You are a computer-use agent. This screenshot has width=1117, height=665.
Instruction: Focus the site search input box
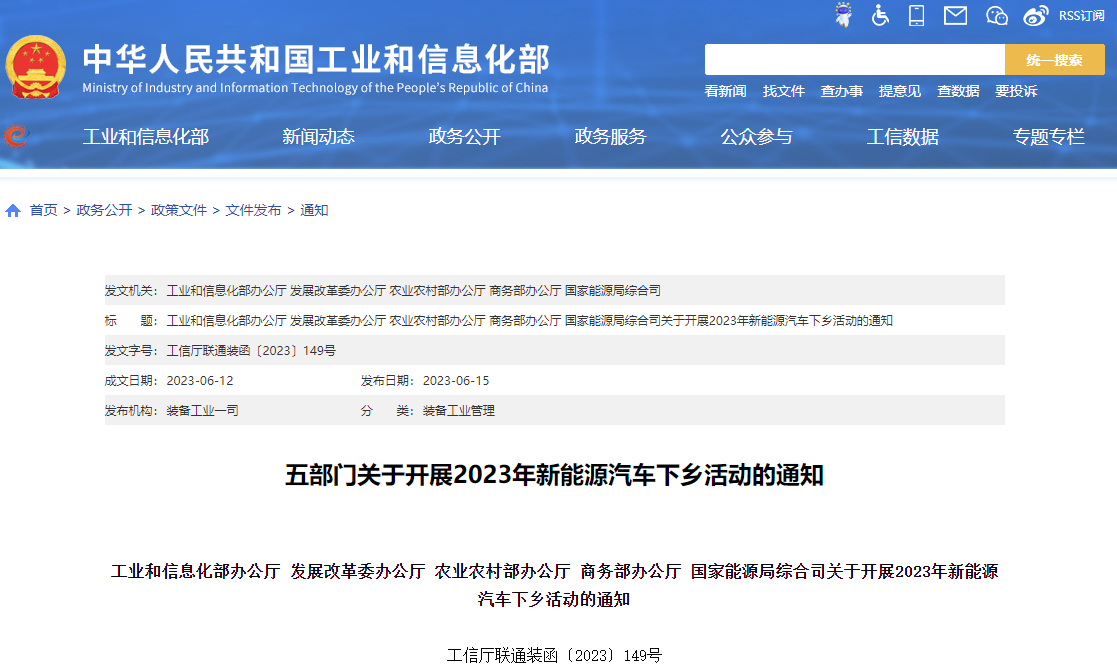coord(855,60)
